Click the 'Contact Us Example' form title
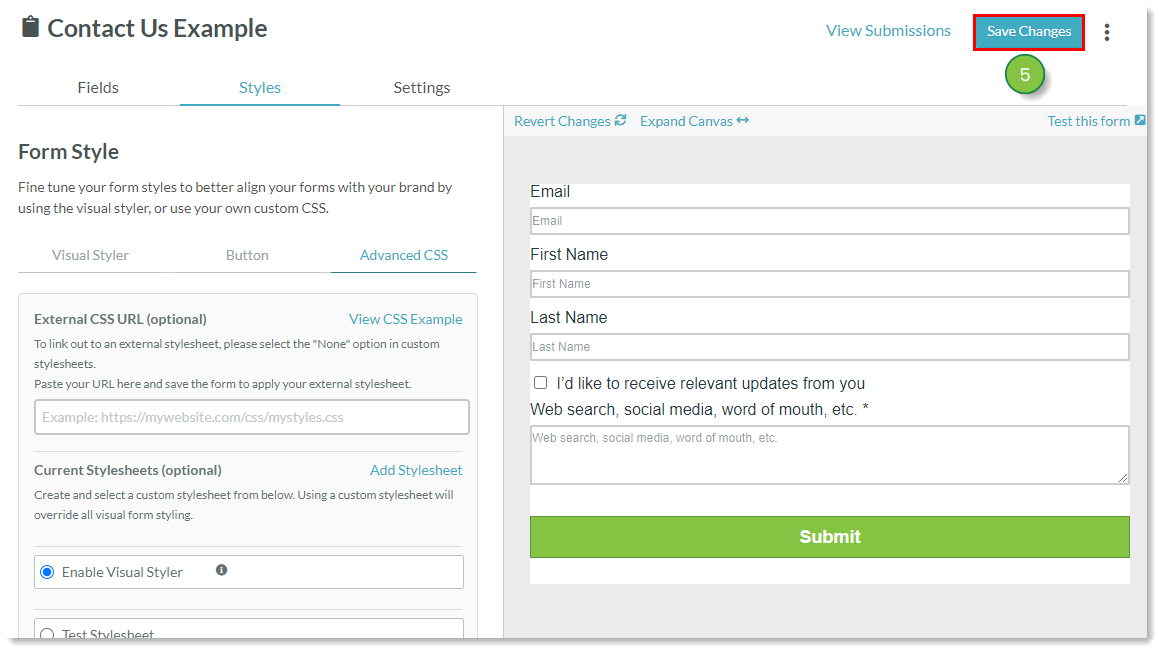This screenshot has height=653, width=1162. pos(157,28)
